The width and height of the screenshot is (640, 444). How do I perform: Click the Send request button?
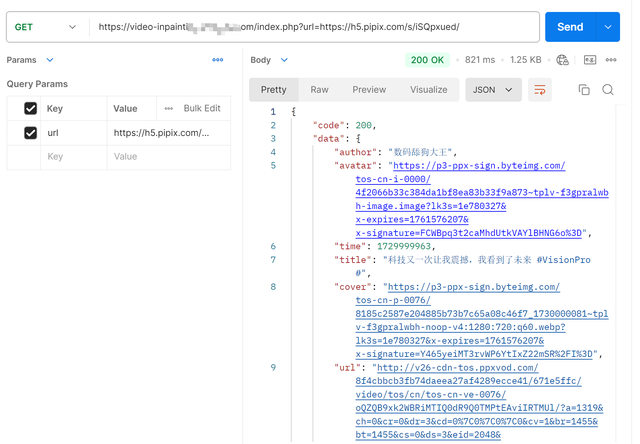570,27
